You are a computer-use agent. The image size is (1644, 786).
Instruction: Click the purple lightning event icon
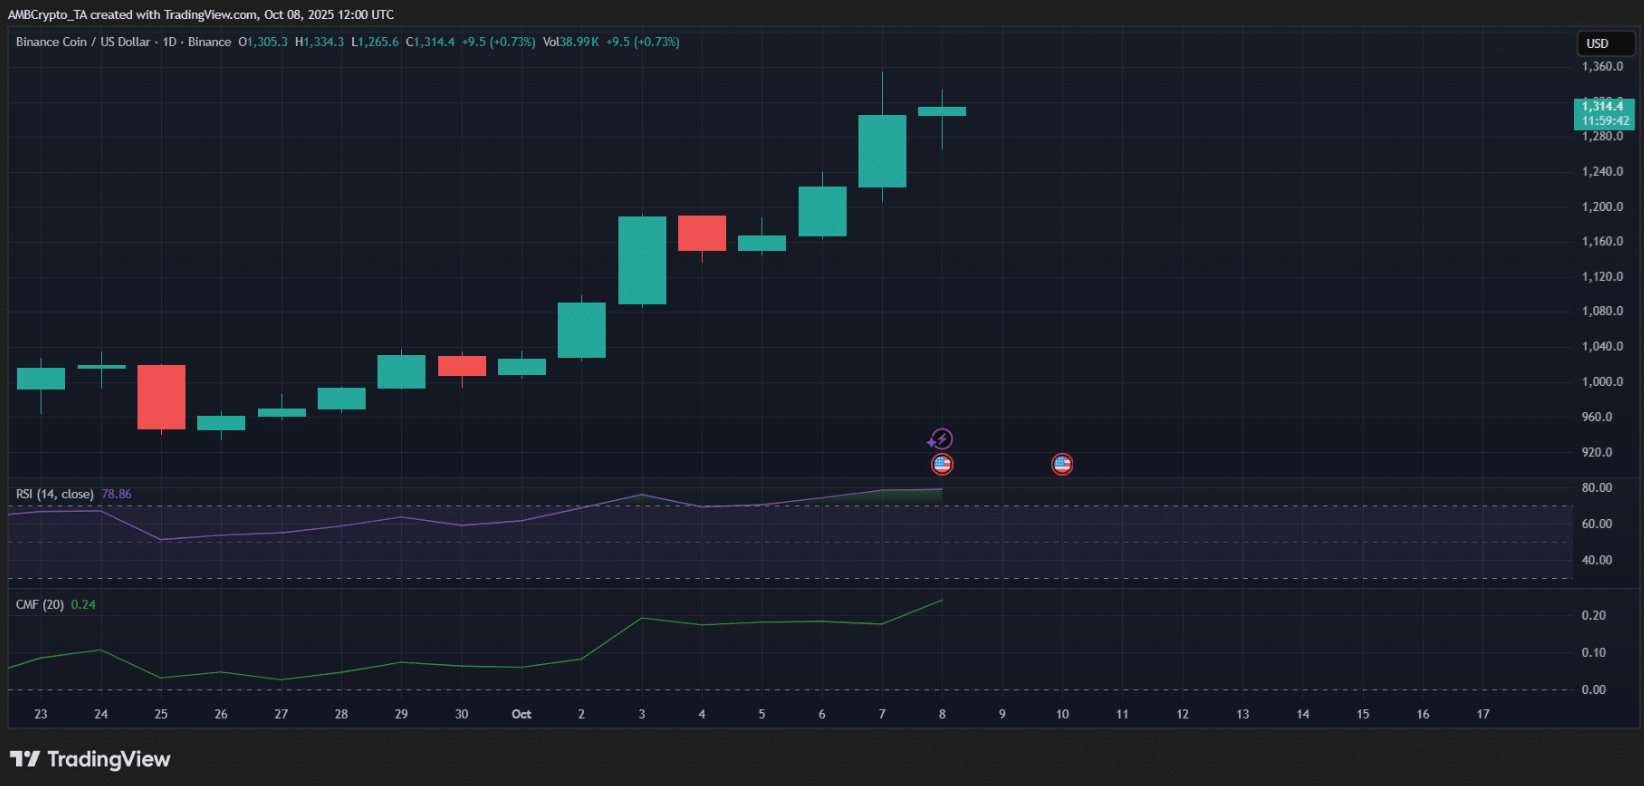coord(941,439)
